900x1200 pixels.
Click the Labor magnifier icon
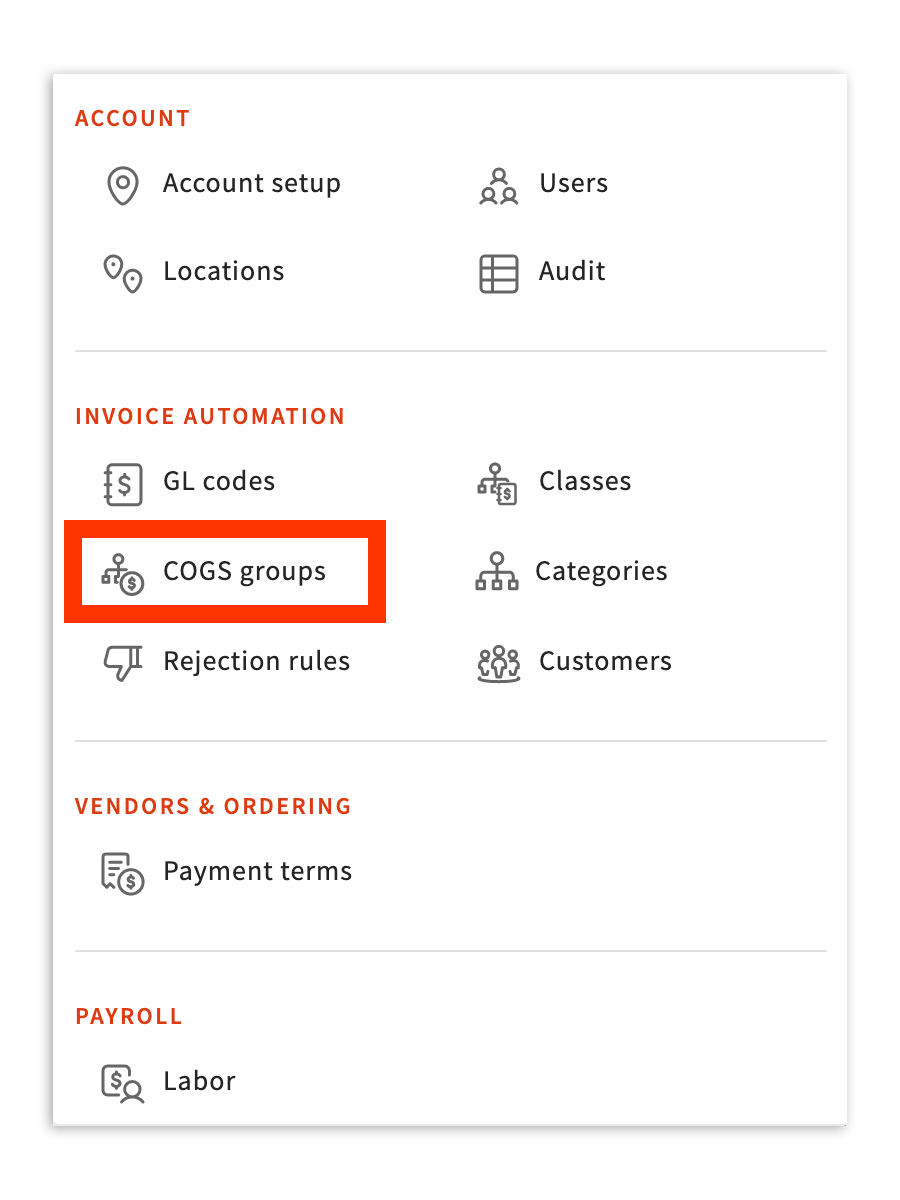122,1081
